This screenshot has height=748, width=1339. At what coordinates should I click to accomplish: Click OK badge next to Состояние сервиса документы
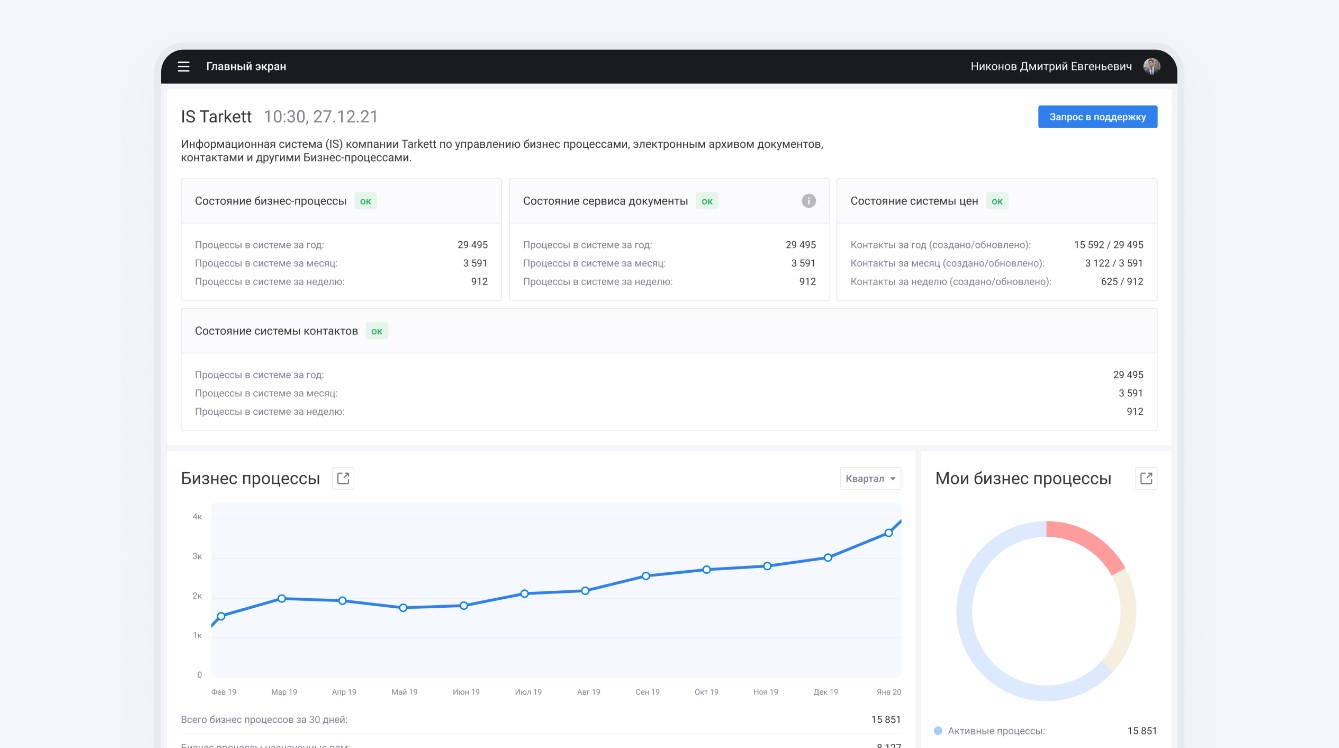pos(707,201)
